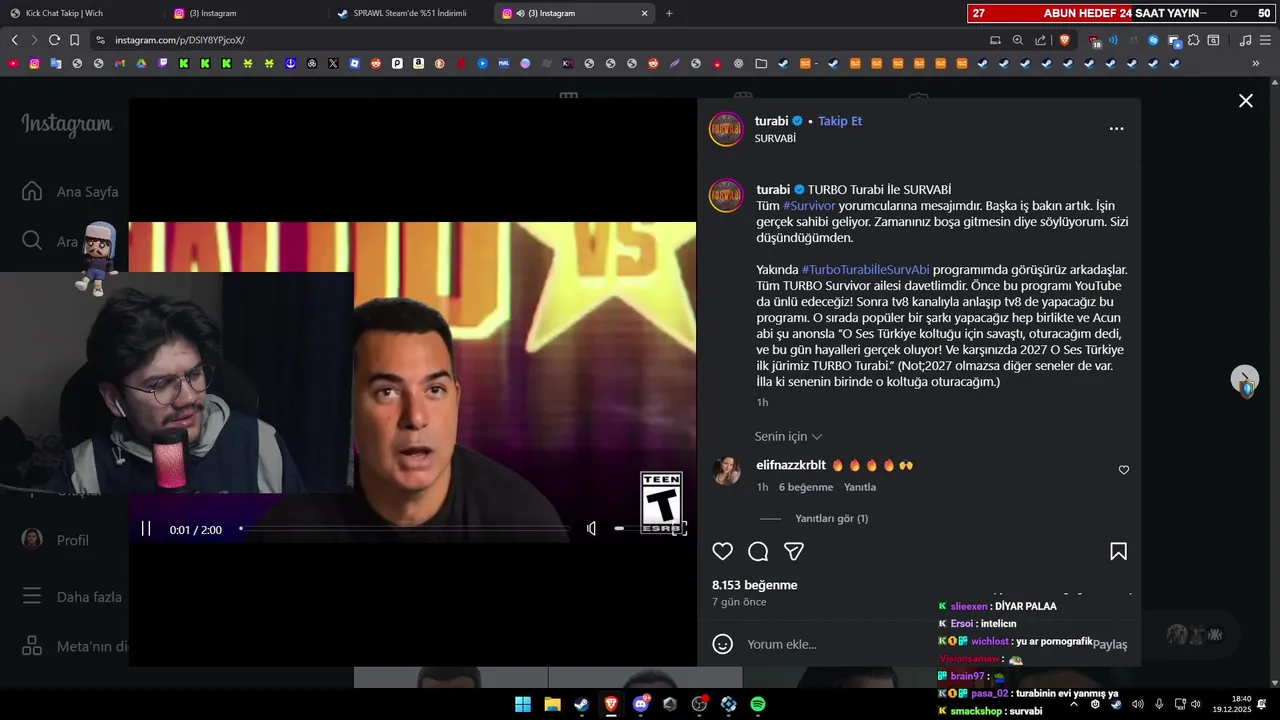View the 8.153 beğenme likes list
Viewport: 1280px width, 720px height.
(x=755, y=585)
